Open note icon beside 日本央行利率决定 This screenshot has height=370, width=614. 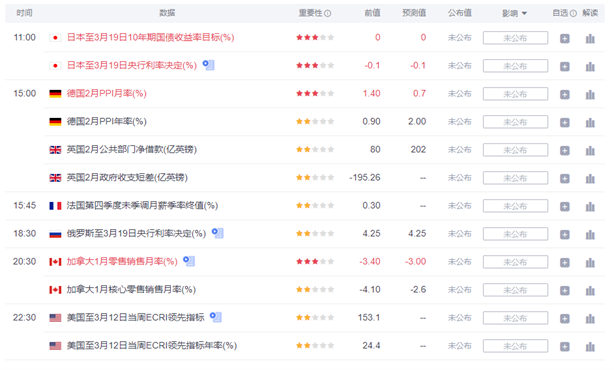208,65
